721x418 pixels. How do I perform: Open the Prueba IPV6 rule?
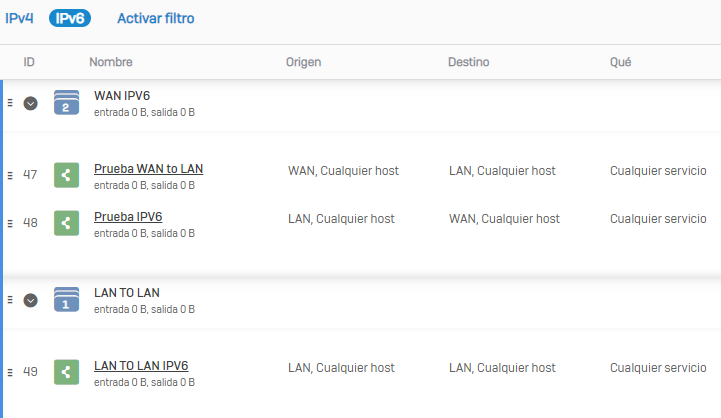(x=128, y=216)
